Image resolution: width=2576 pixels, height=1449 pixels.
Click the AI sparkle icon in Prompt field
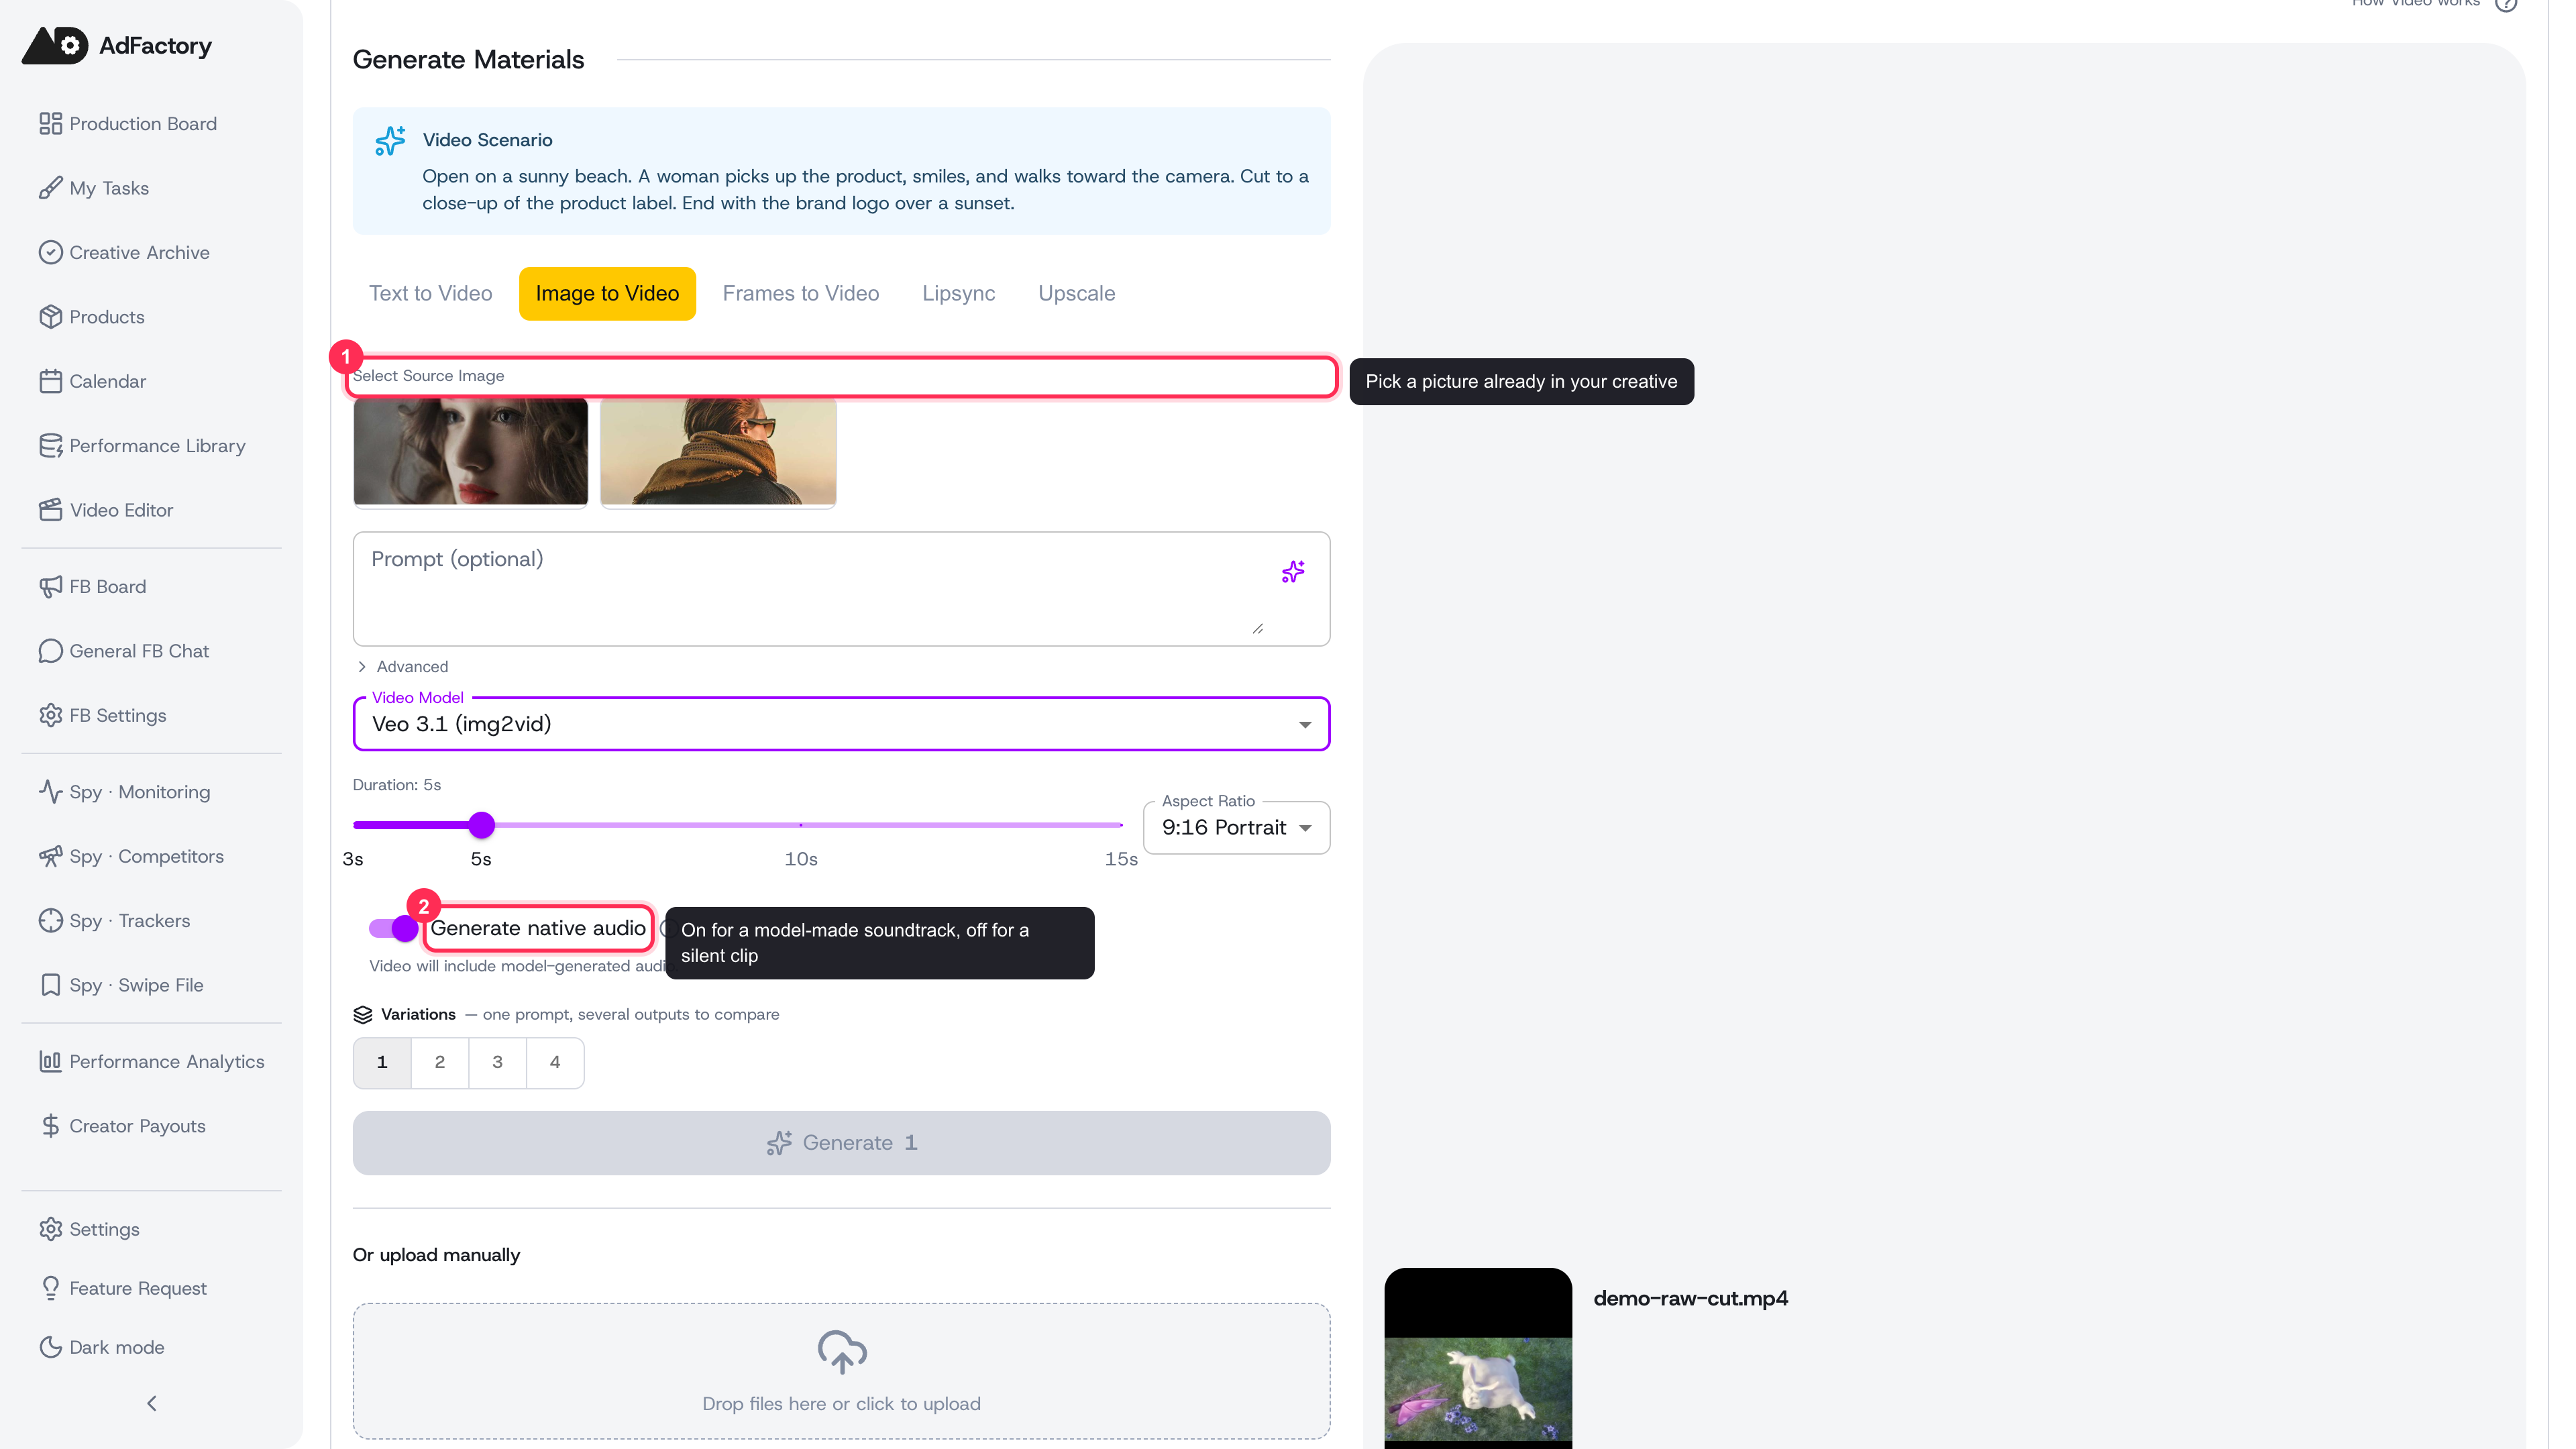(1293, 572)
